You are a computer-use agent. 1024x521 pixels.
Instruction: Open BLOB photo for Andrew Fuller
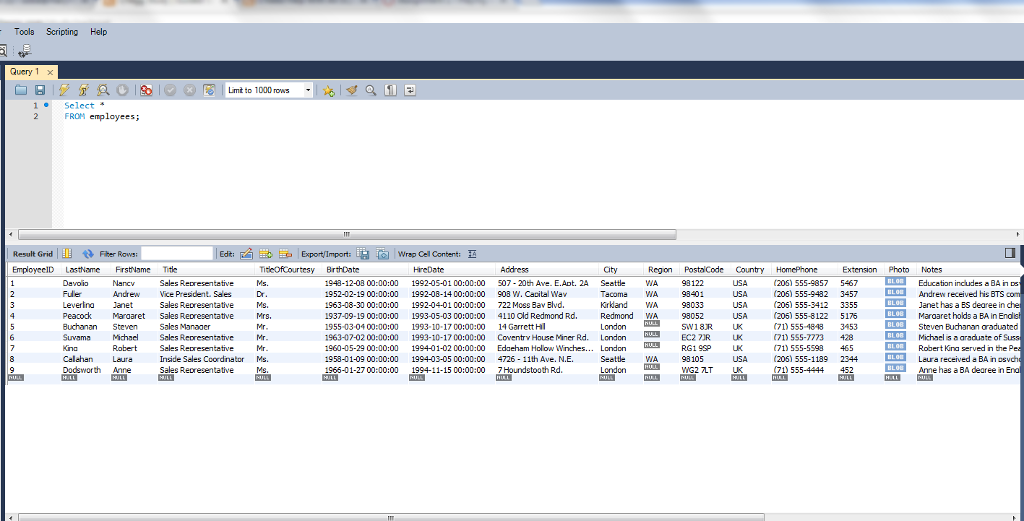tap(895, 292)
